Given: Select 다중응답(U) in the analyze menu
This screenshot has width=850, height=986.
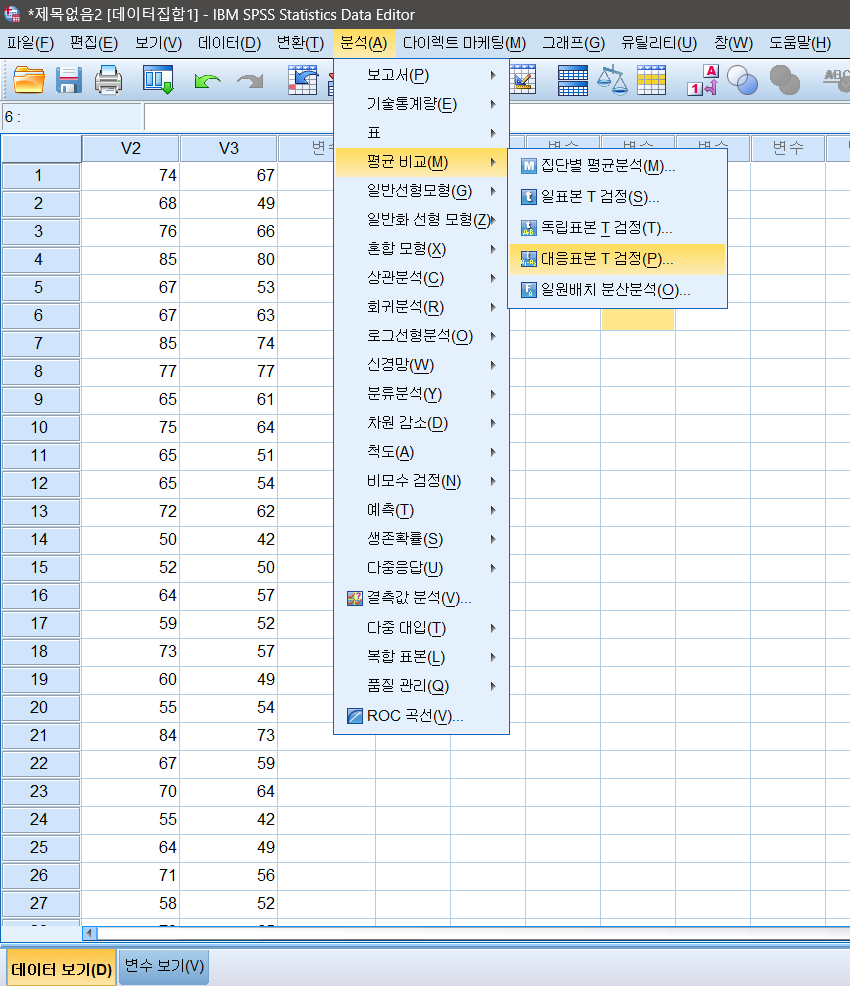Looking at the screenshot, I should coord(422,568).
